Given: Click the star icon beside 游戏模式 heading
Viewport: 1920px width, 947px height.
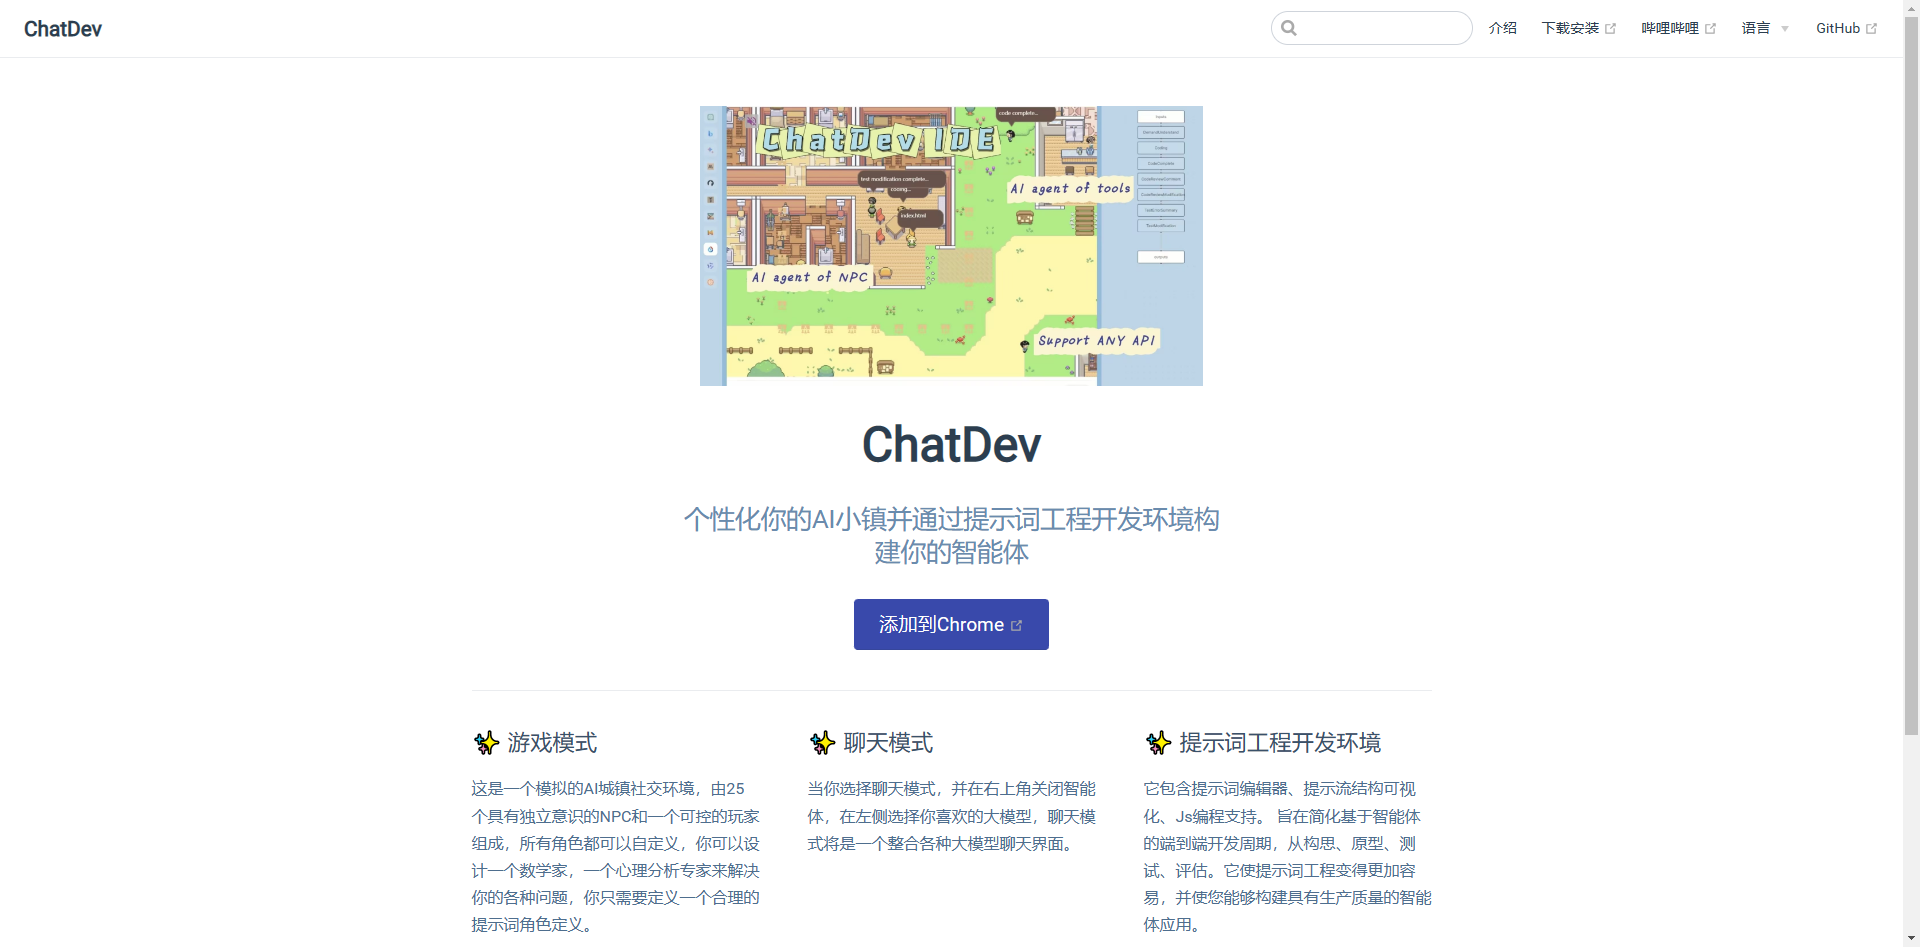Looking at the screenshot, I should (x=487, y=743).
